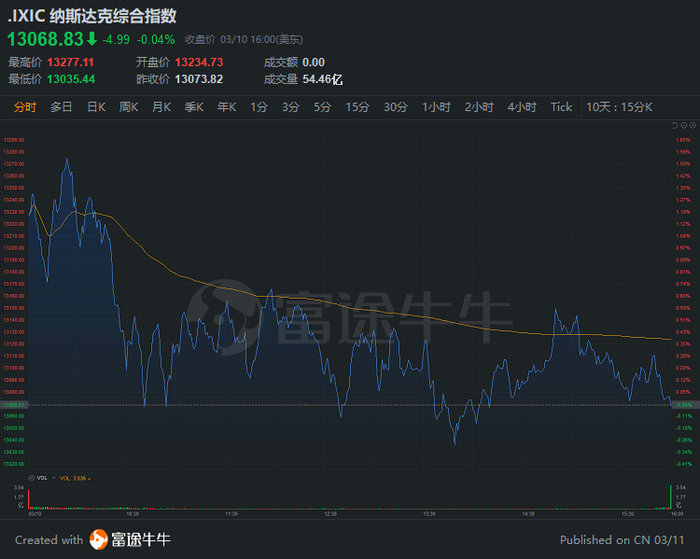Switch to the 季K quarterly tab

[194, 107]
